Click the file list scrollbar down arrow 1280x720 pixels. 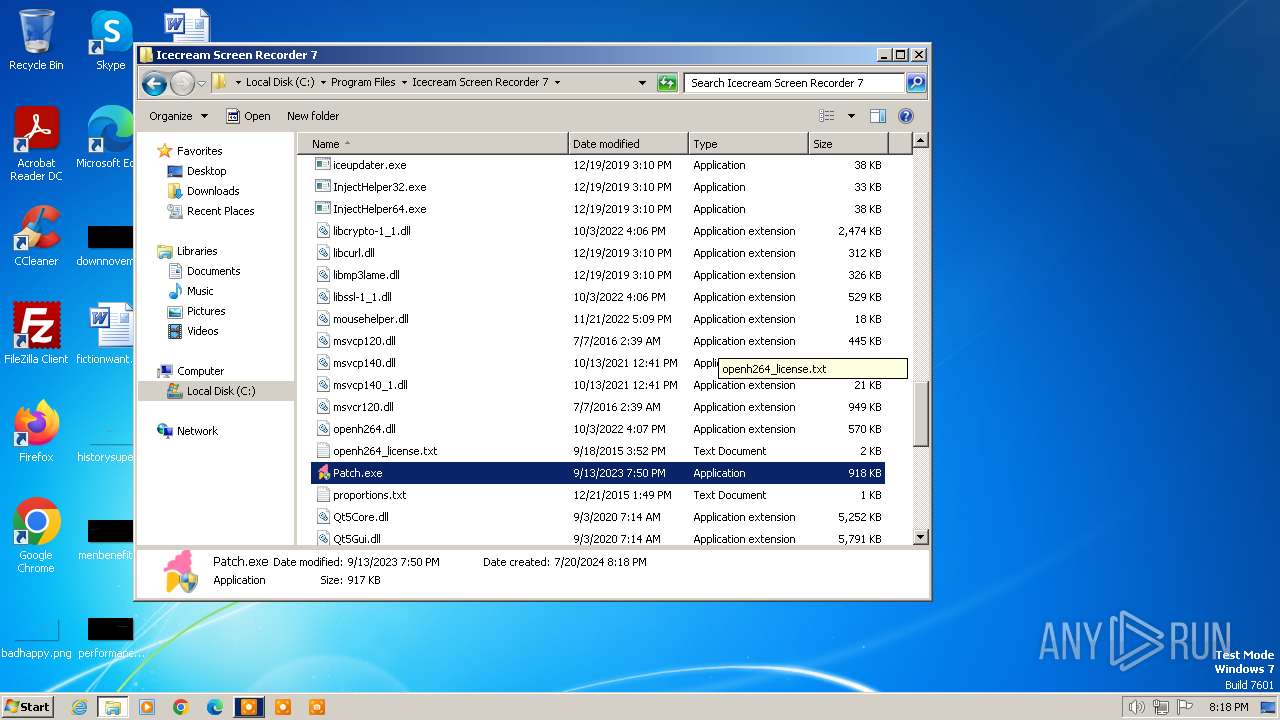(x=921, y=537)
